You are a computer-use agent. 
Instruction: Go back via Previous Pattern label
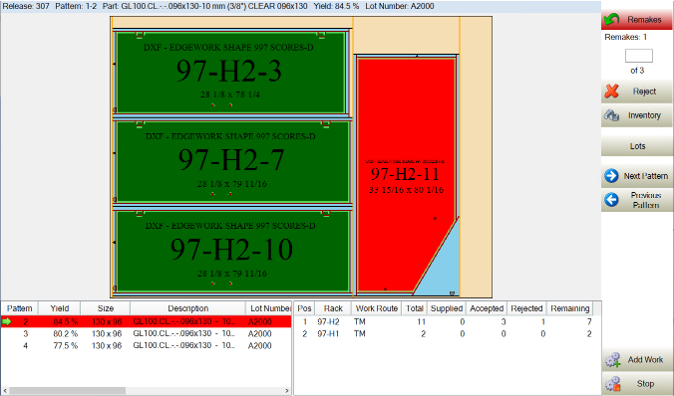(646, 200)
